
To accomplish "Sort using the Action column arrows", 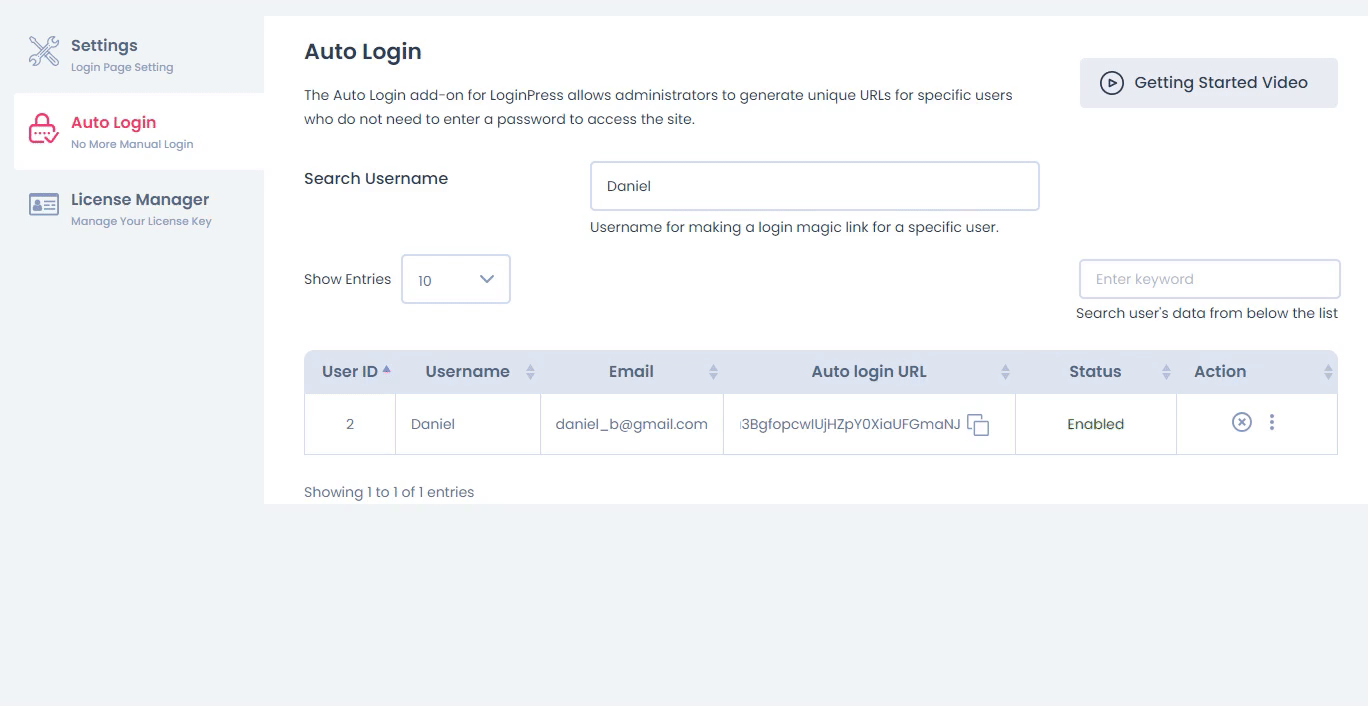I will point(1328,372).
